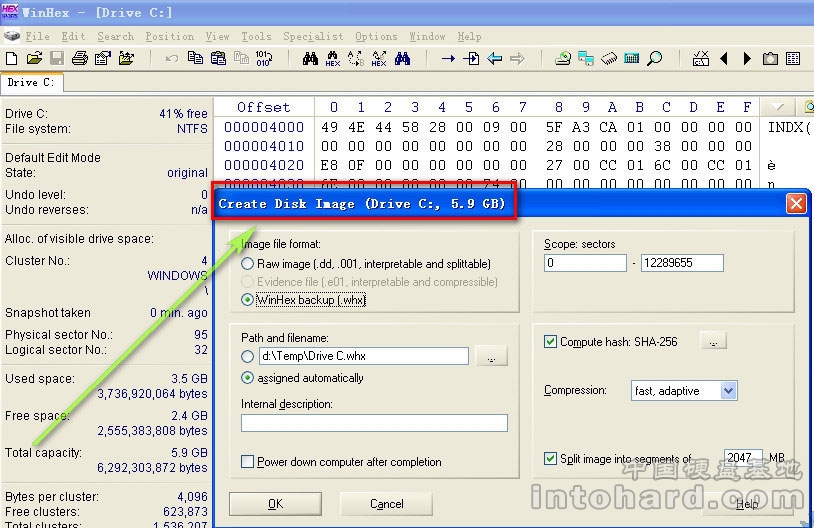Click the Clone Disk icon
The width and height of the screenshot is (814, 528).
coord(586,58)
